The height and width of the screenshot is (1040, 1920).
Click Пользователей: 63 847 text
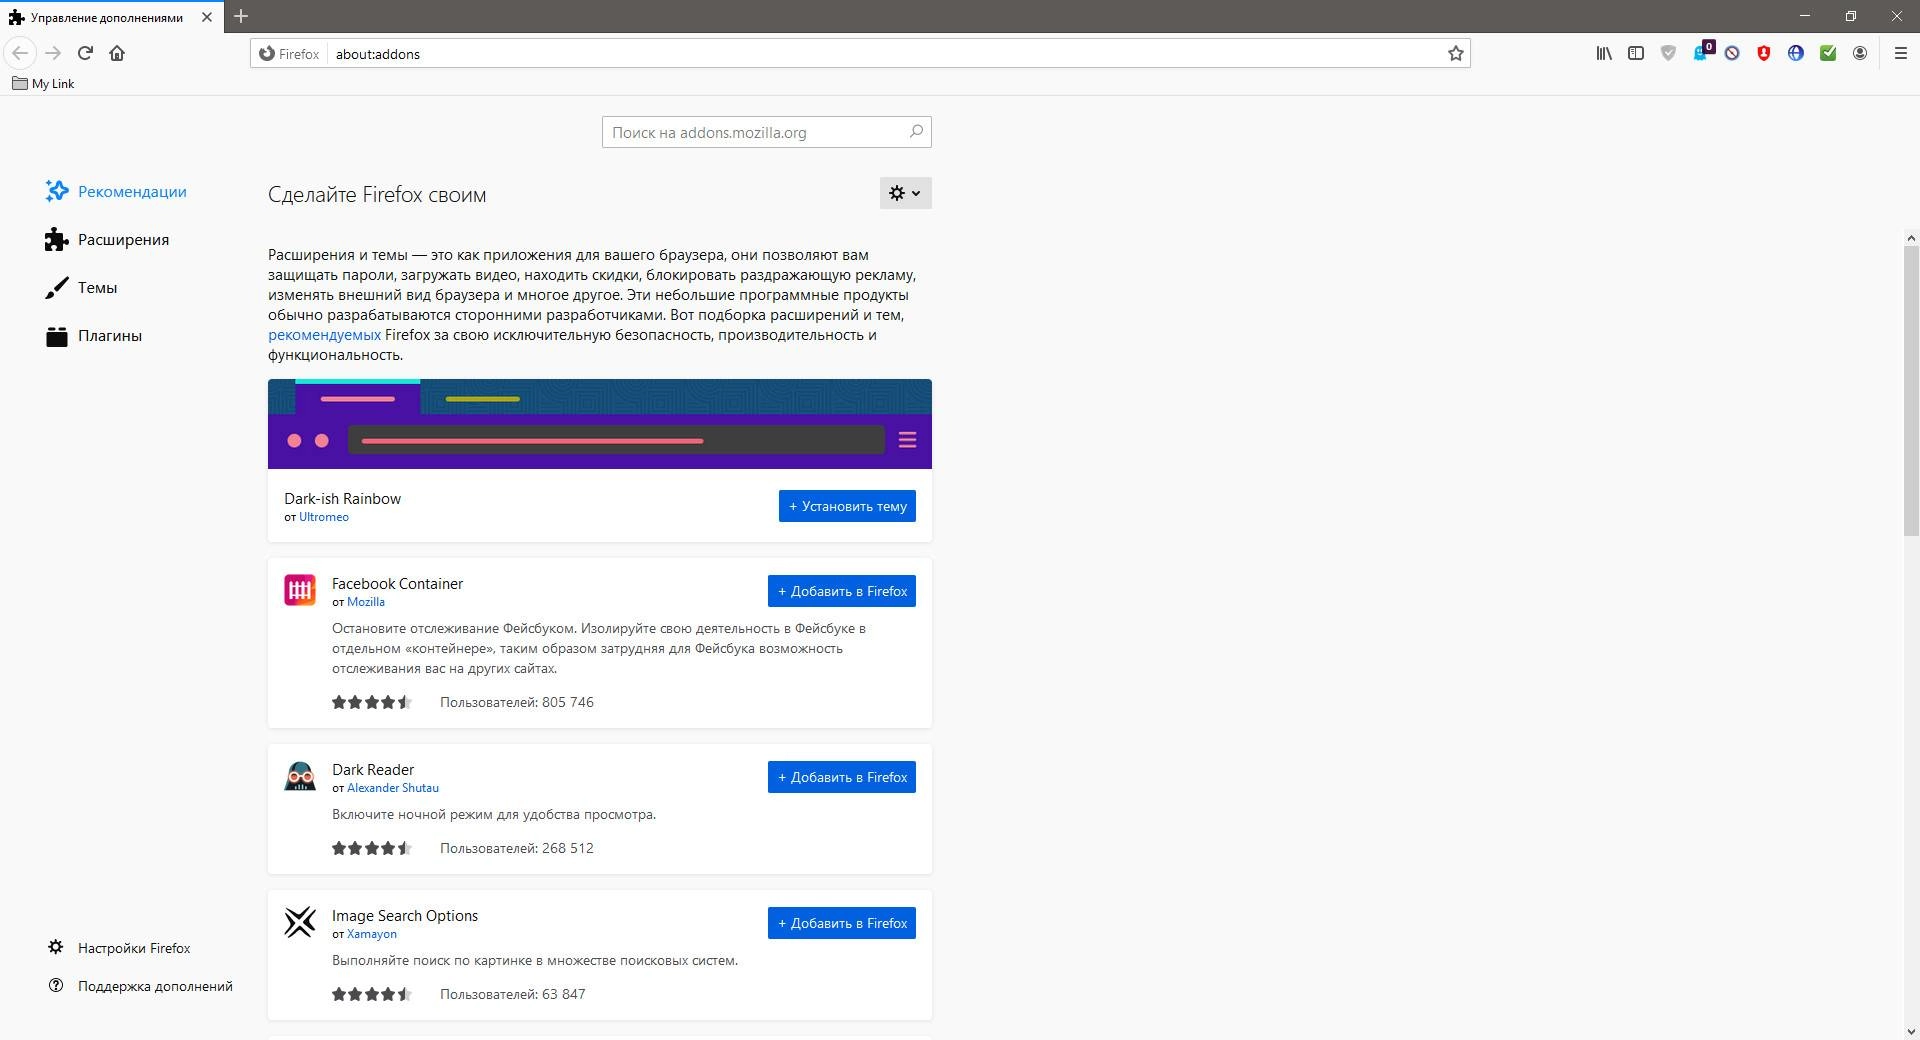[513, 994]
